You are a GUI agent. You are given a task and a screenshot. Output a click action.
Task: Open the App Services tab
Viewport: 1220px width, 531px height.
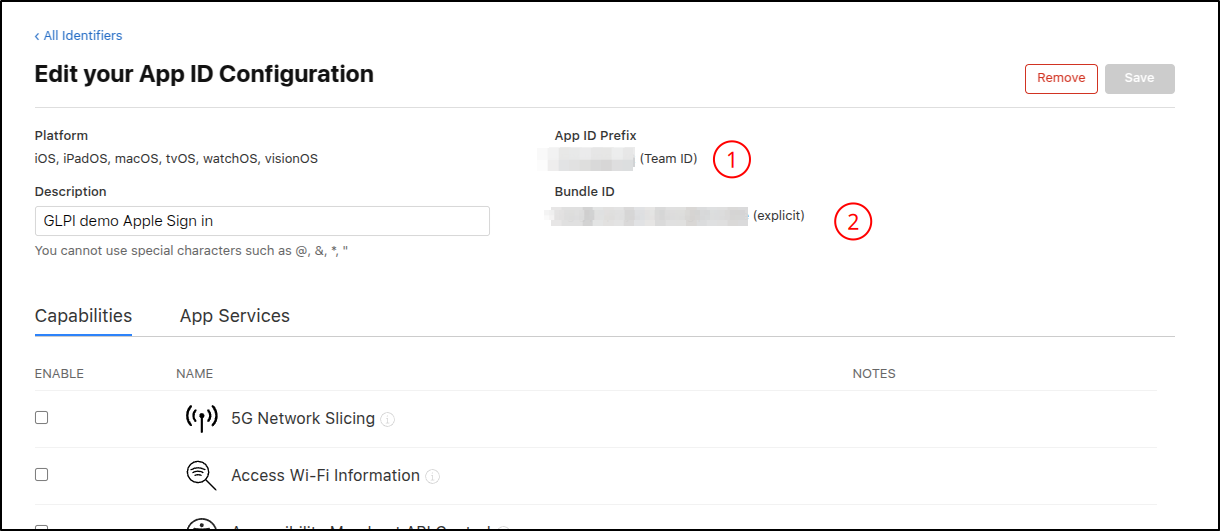point(235,316)
